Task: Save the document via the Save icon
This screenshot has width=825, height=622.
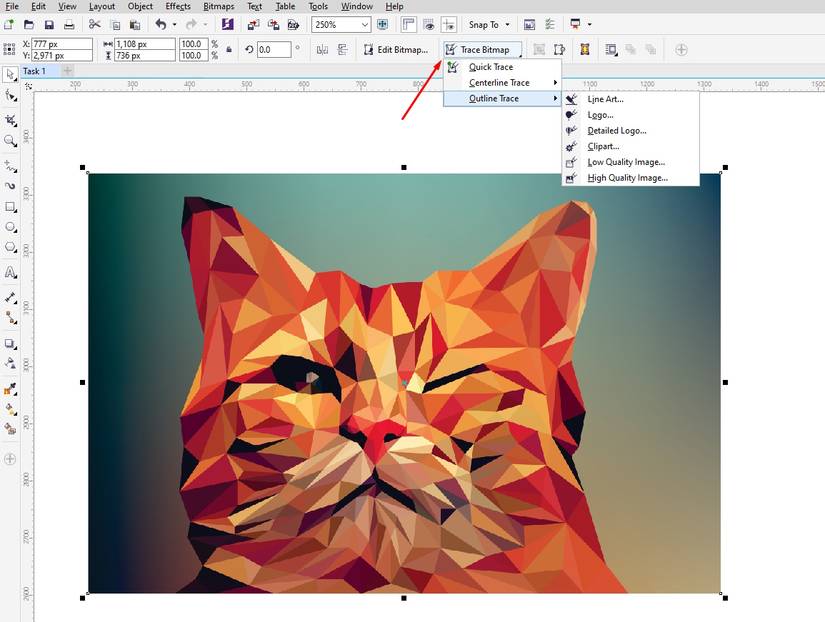Action: pos(48,24)
